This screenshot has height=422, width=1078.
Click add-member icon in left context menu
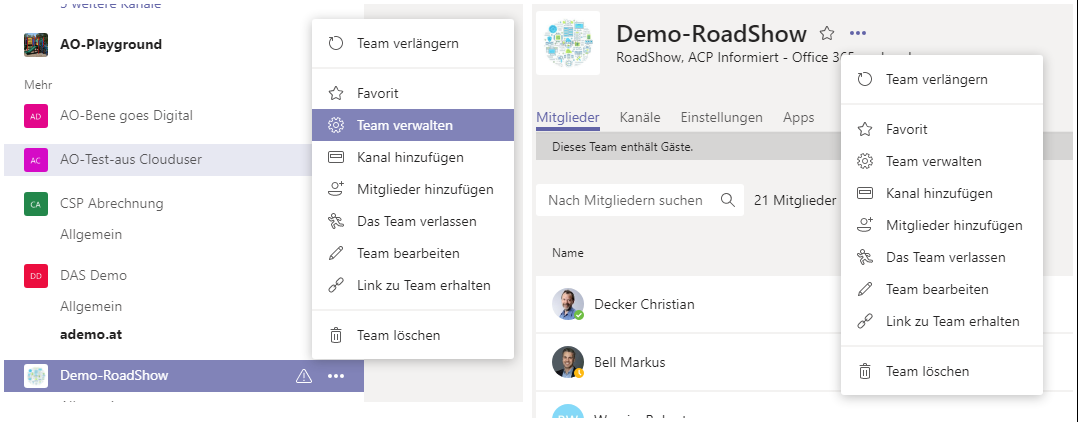click(336, 189)
